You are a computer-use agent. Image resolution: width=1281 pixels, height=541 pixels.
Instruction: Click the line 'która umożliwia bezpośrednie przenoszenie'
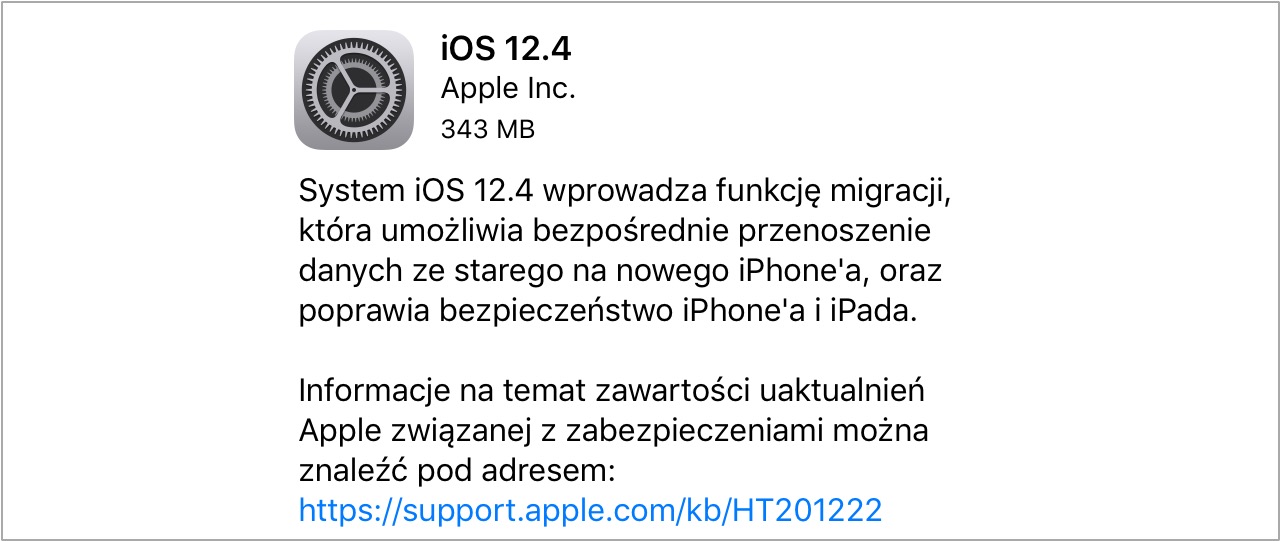click(x=615, y=232)
